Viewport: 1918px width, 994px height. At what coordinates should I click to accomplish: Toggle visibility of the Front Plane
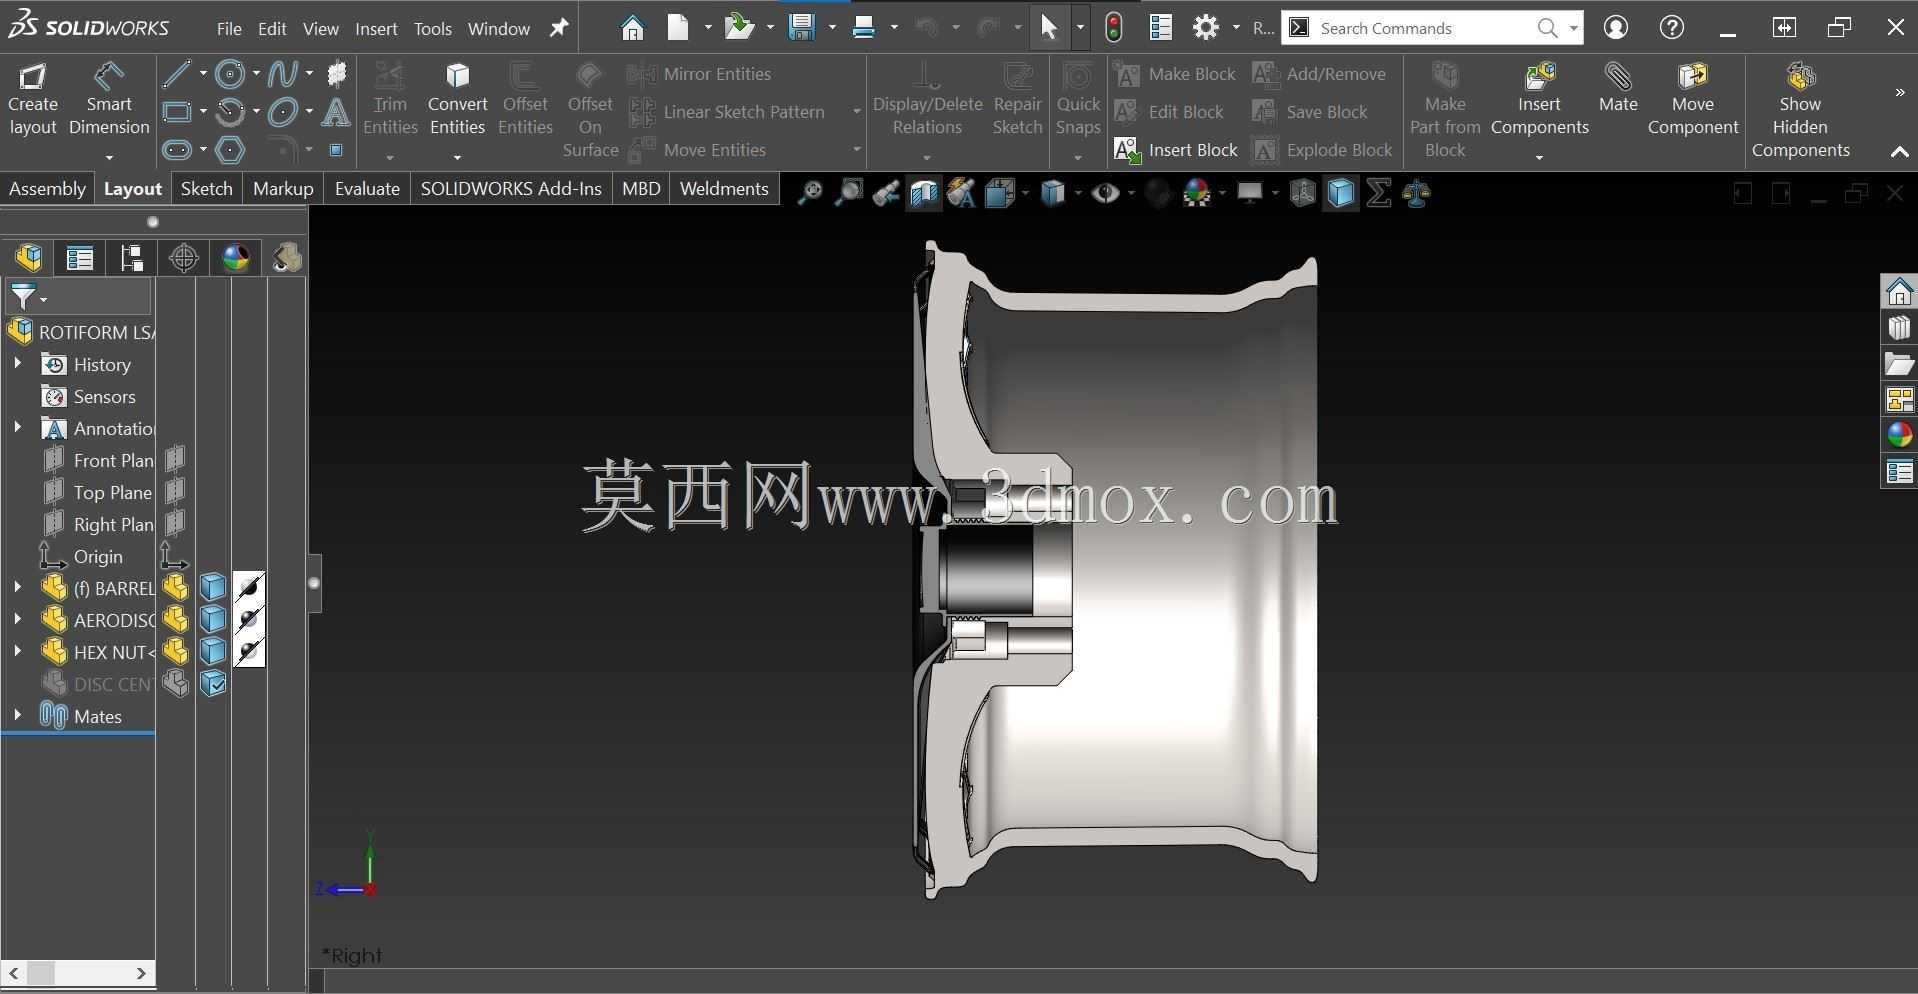coord(175,460)
